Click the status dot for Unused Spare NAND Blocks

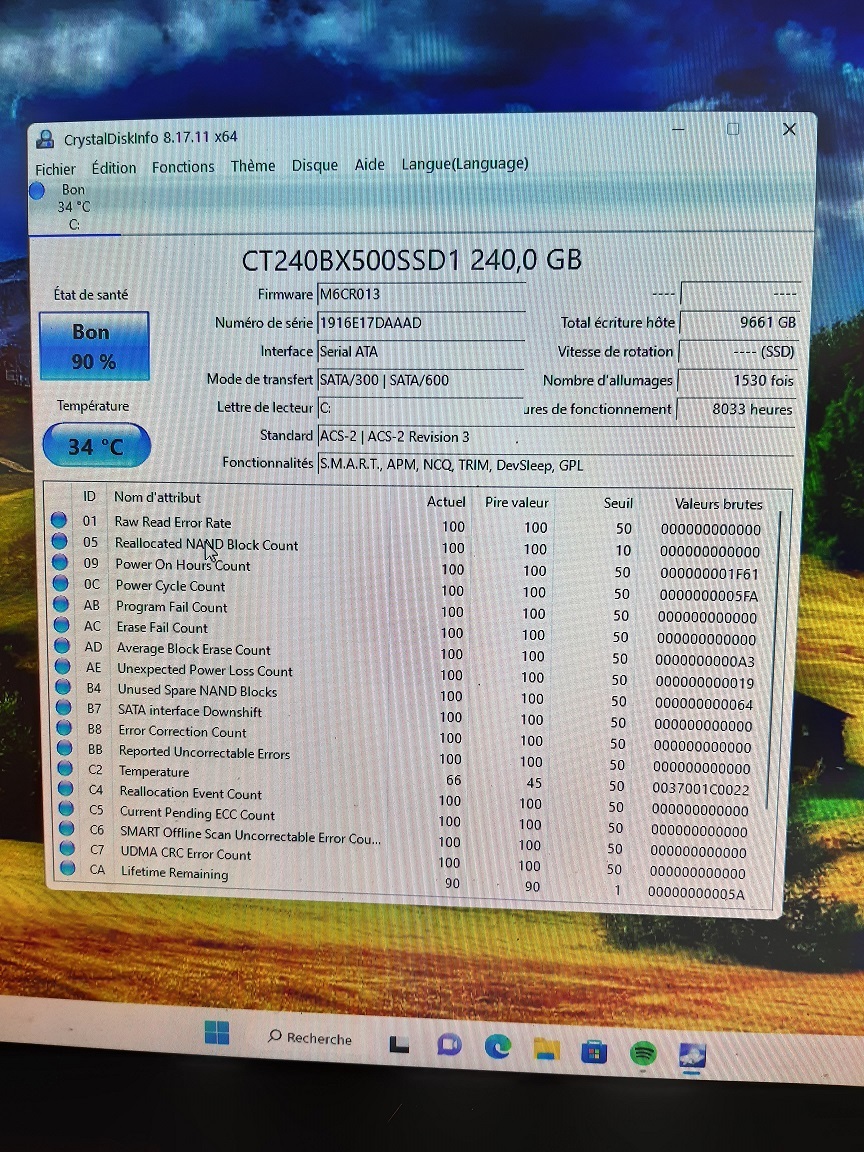[63, 687]
